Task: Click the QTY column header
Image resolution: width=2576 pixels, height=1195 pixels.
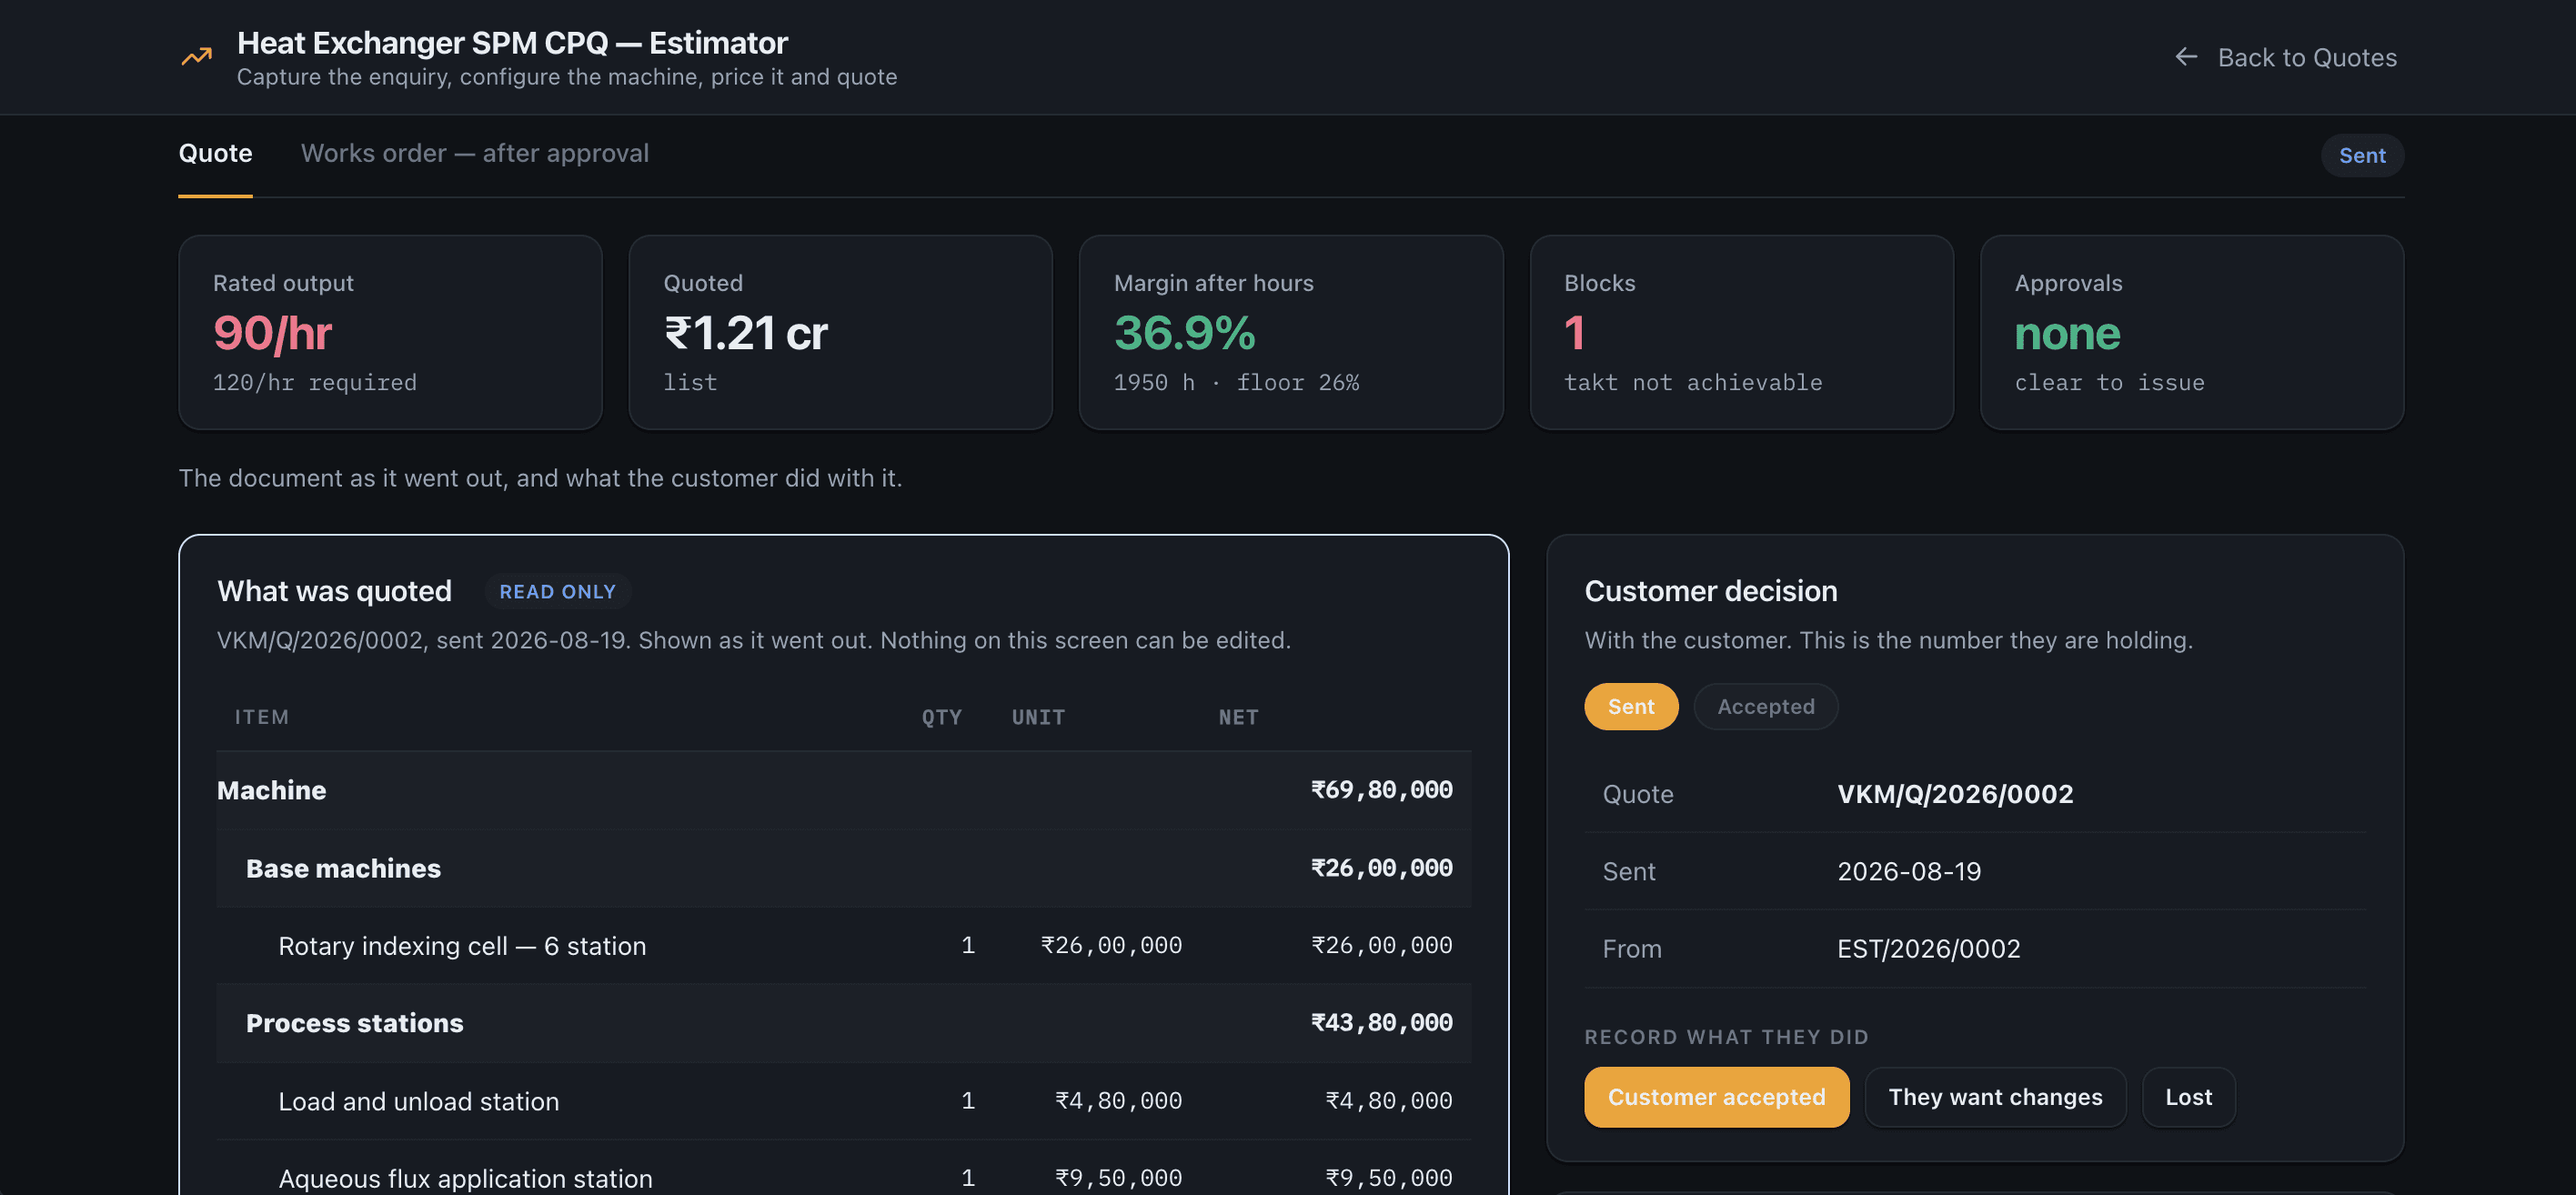Action: [x=941, y=717]
